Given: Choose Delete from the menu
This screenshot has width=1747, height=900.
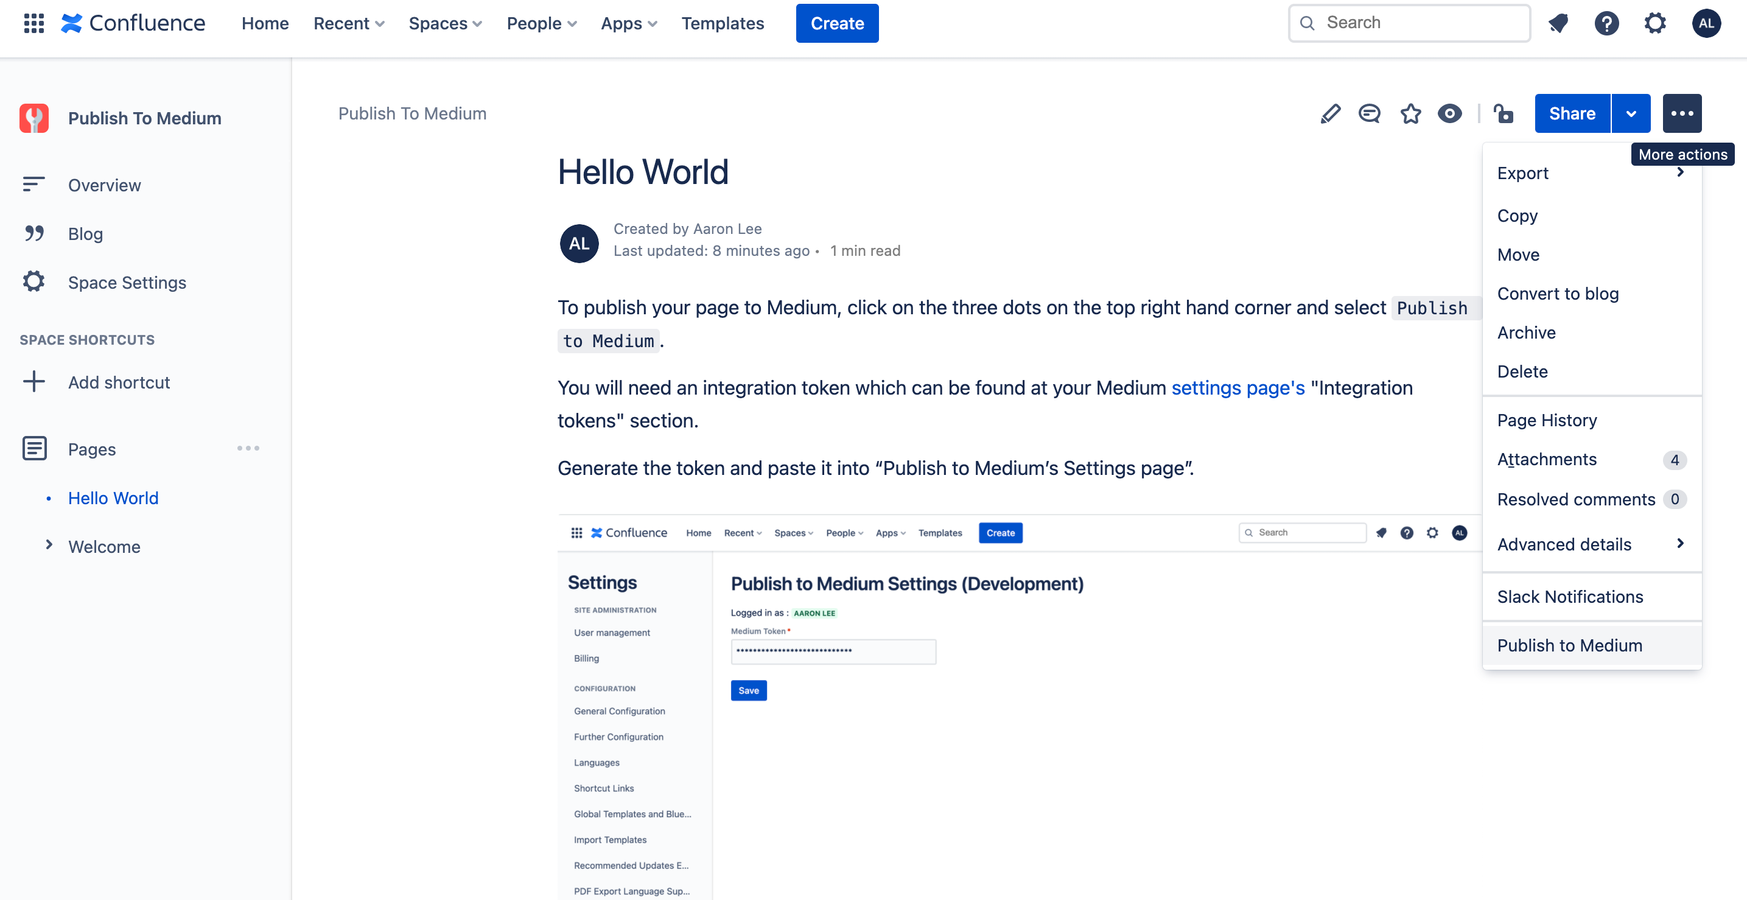Looking at the screenshot, I should click(1592, 372).
